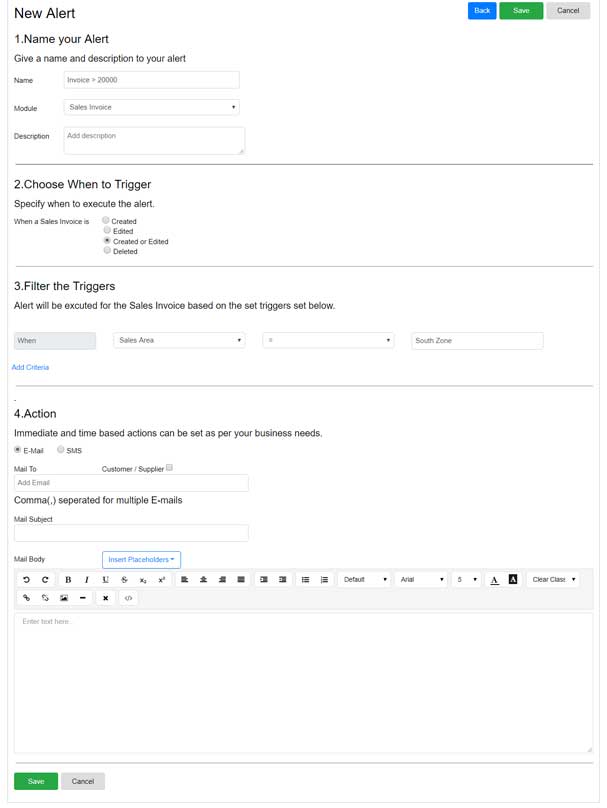Apply underline formatting in the editor
The height and width of the screenshot is (808, 607).
point(106,580)
